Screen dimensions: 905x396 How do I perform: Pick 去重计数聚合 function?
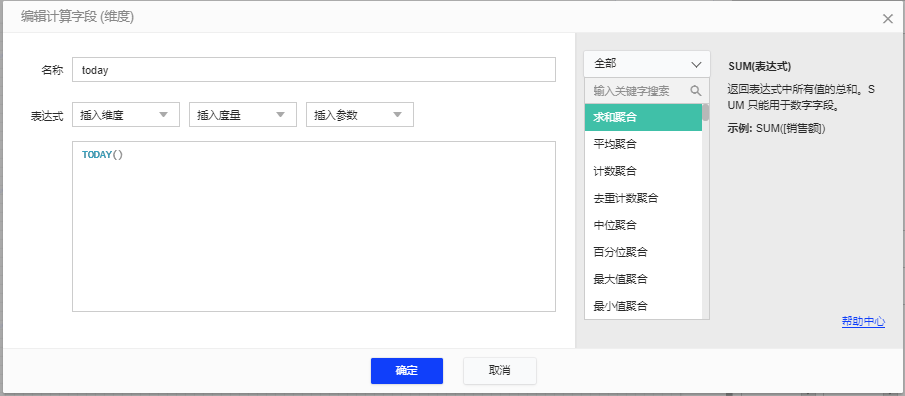(x=644, y=198)
